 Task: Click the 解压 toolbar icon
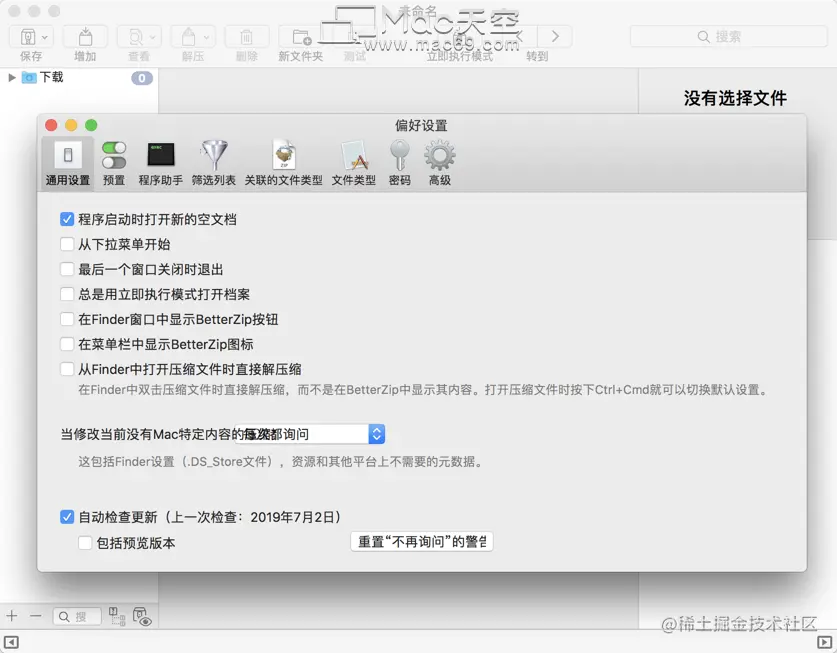pyautogui.click(x=188, y=37)
